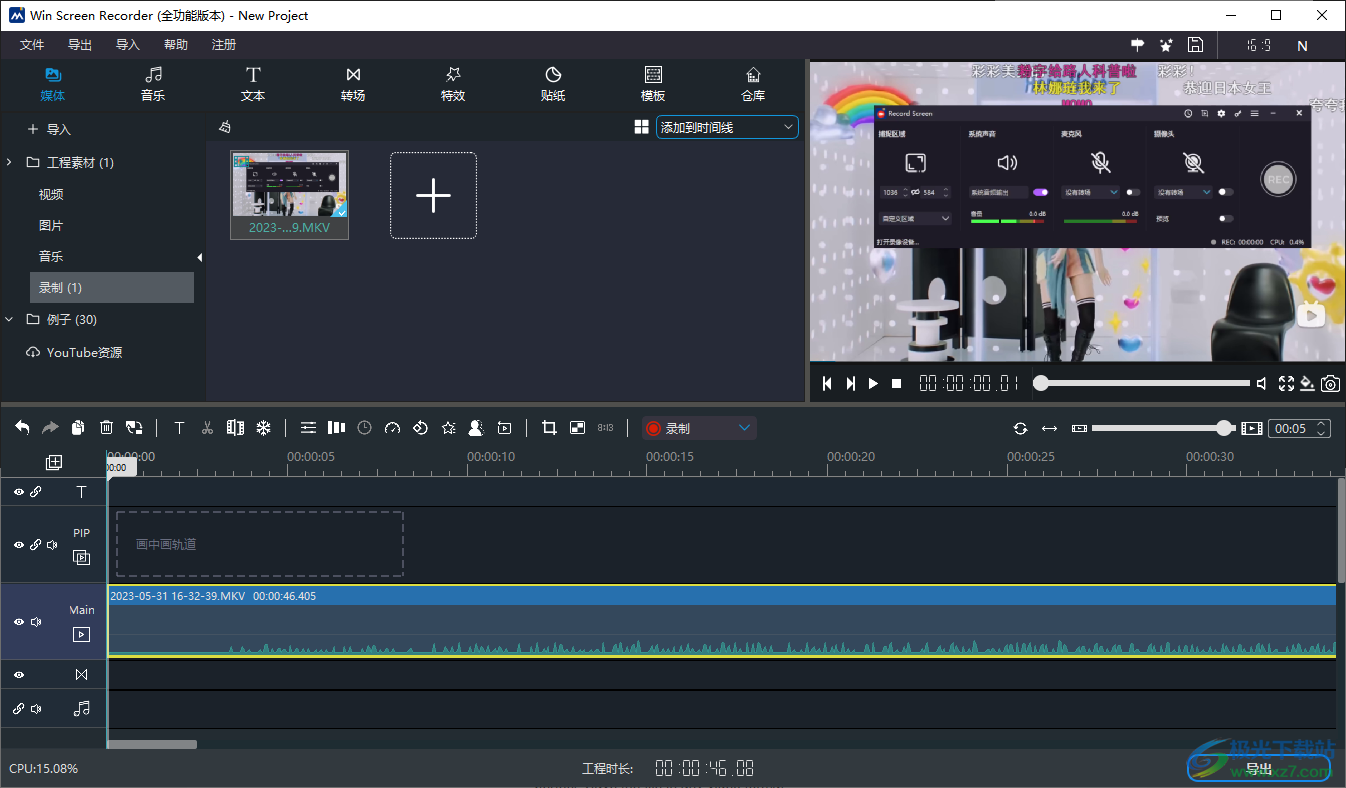The image size is (1346, 788).
Task: Open YouTube资源 in sidebar
Action: pyautogui.click(x=74, y=353)
